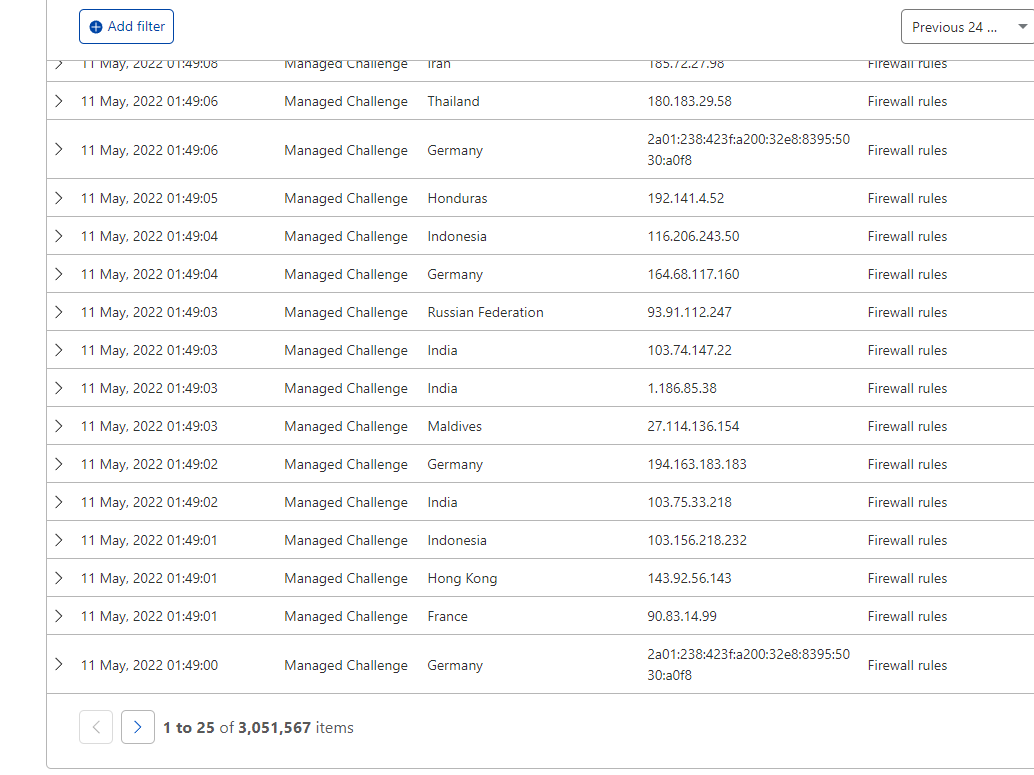Click Firewall rules in the France row
The height and width of the screenshot is (775, 1034).
click(907, 616)
